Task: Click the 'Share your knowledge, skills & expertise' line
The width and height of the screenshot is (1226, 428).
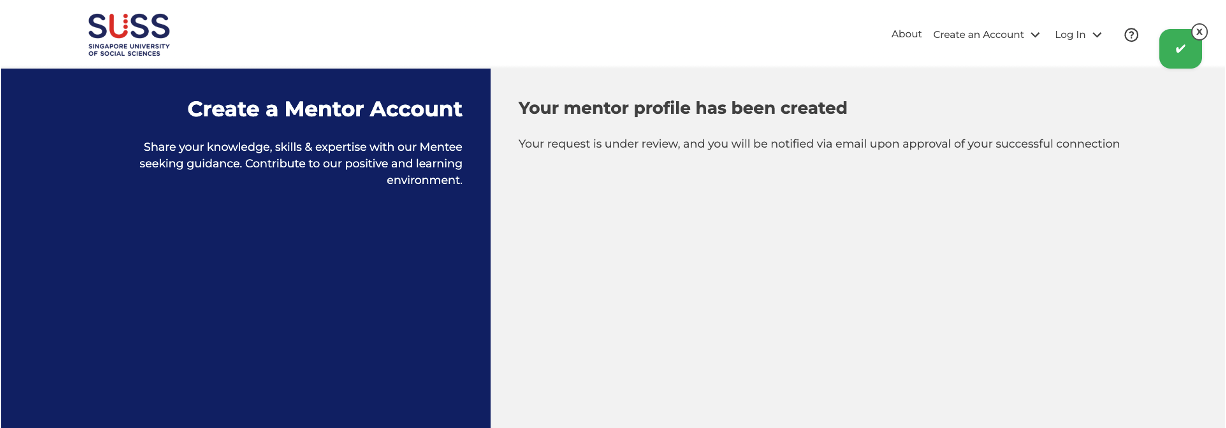Action: [302, 146]
